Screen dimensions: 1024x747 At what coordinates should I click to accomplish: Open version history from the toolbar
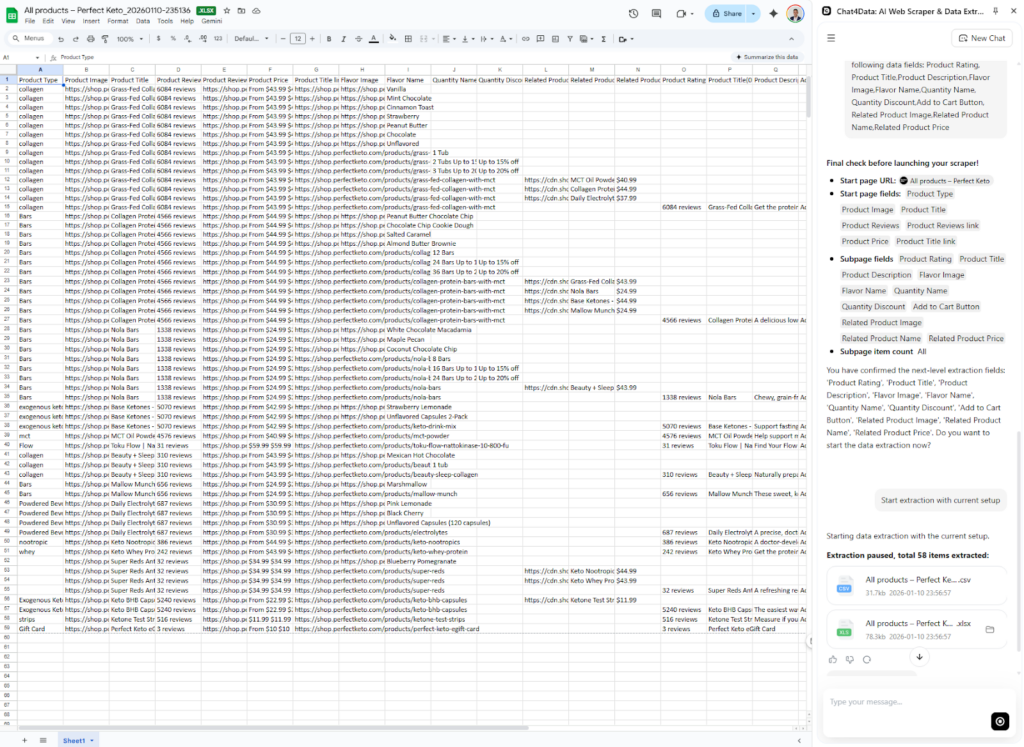pyautogui.click(x=632, y=13)
